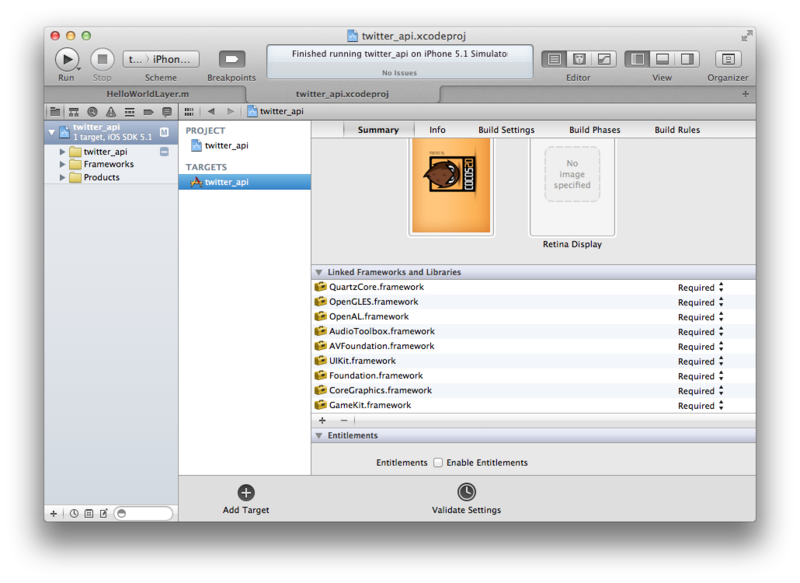Click the Add Target button
The height and width of the screenshot is (583, 800).
[x=246, y=499]
